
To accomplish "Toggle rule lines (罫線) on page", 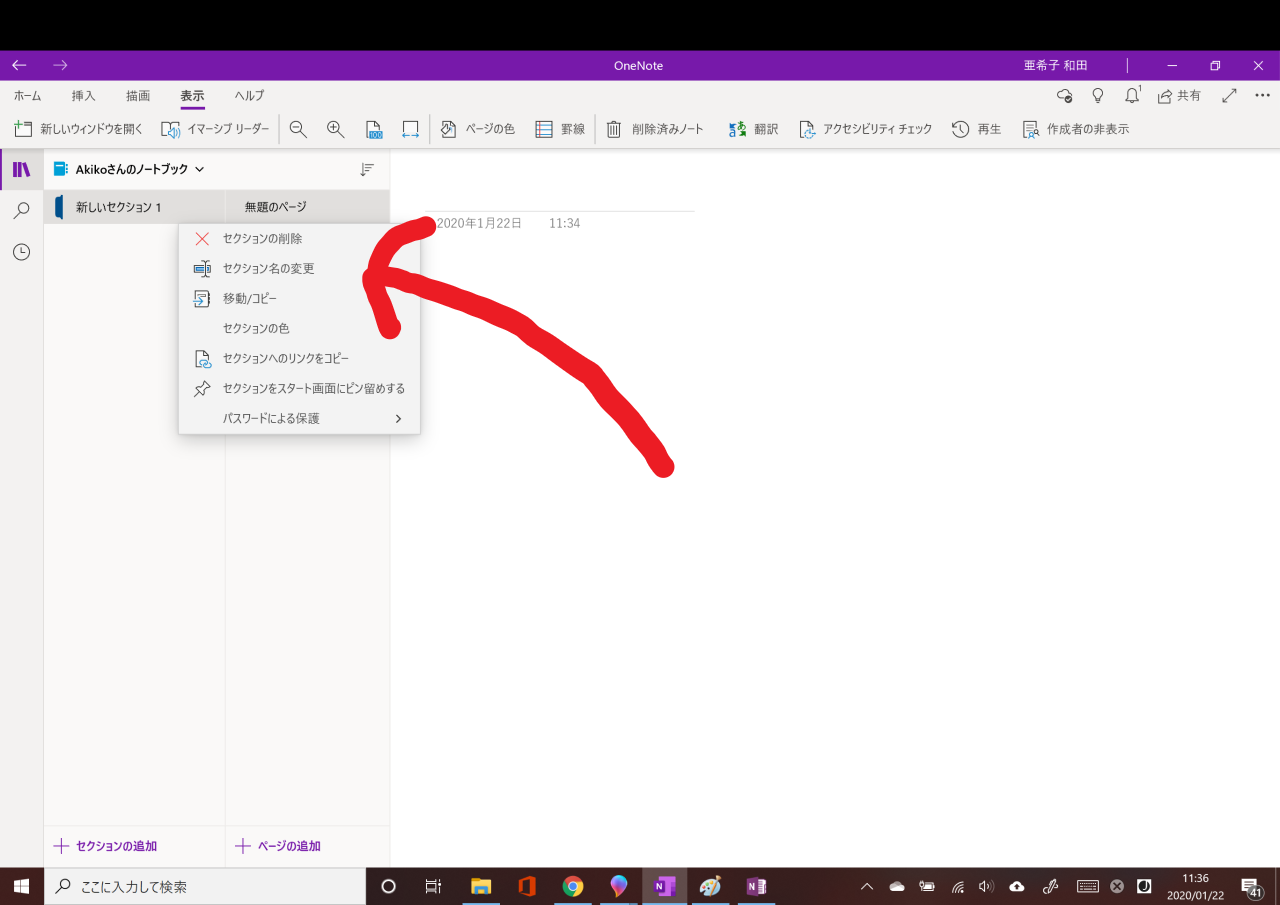I will point(560,129).
